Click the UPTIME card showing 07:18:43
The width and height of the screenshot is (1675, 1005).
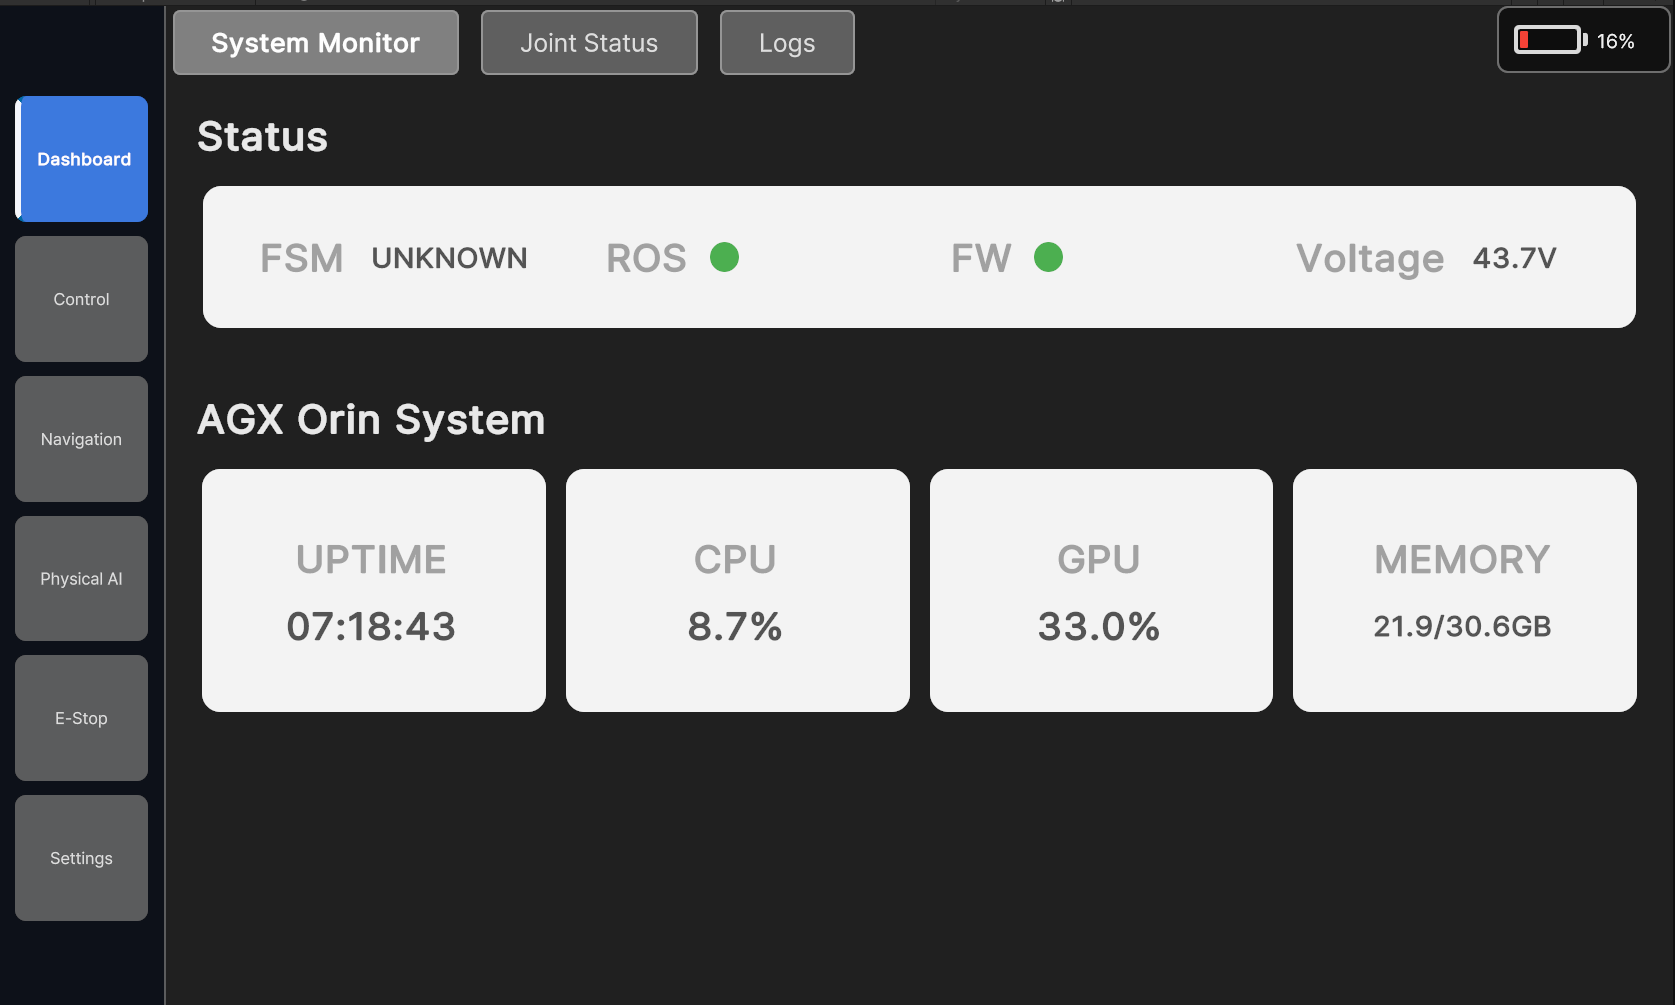pos(372,590)
